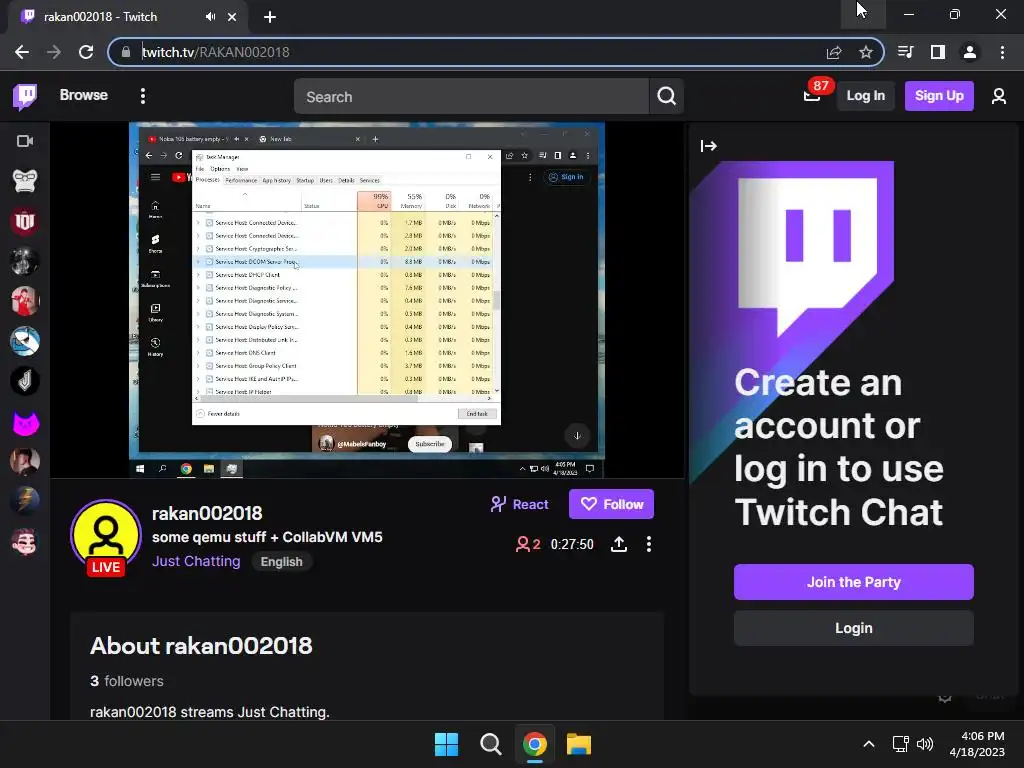This screenshot has width=1024, height=768.
Task: Click the Chrome taskbar icon
Action: click(534, 744)
